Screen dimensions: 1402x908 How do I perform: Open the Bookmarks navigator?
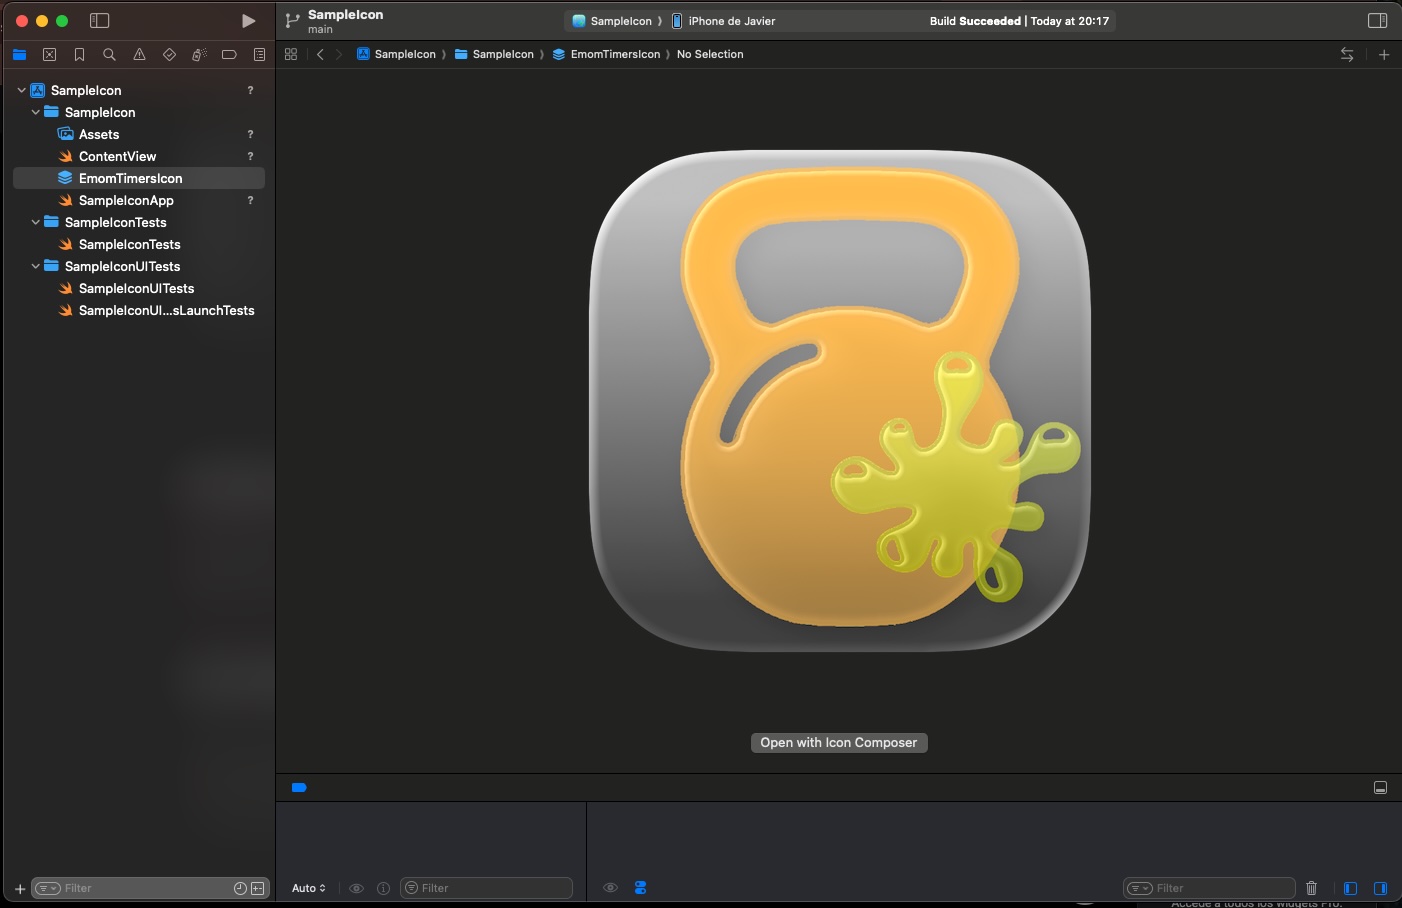[x=80, y=54]
